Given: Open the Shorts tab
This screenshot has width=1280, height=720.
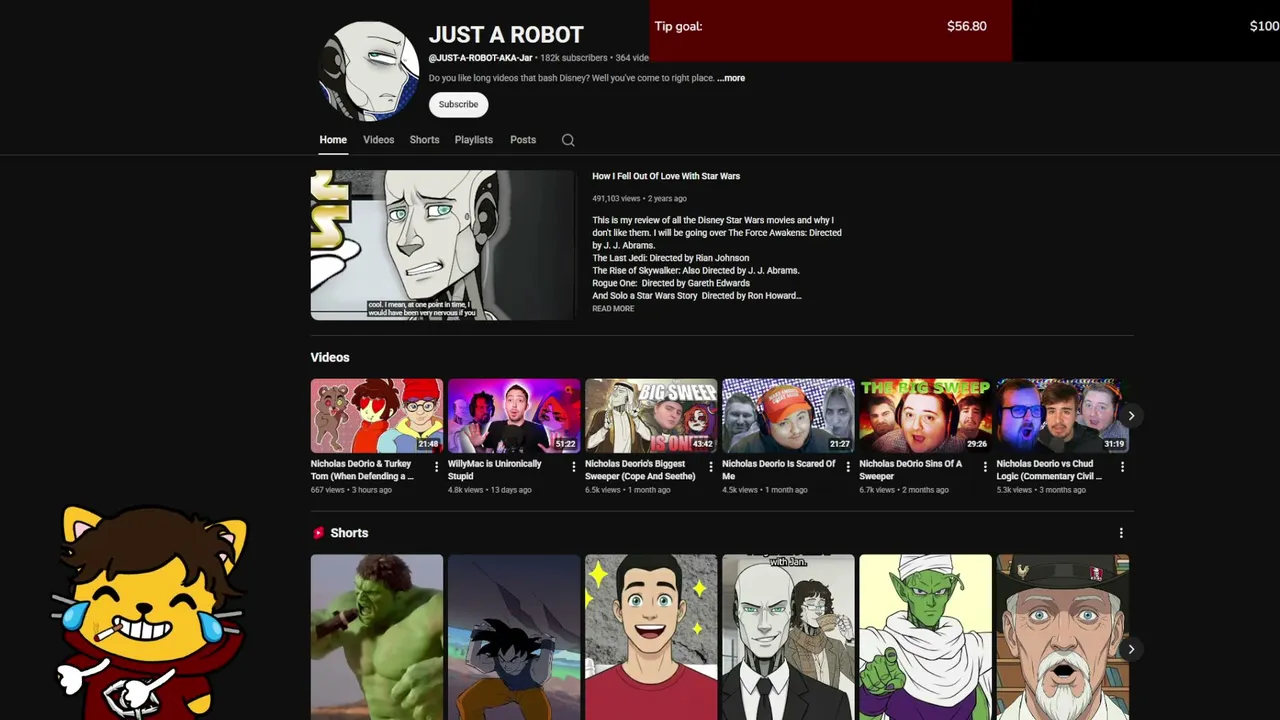Looking at the screenshot, I should click(x=424, y=140).
